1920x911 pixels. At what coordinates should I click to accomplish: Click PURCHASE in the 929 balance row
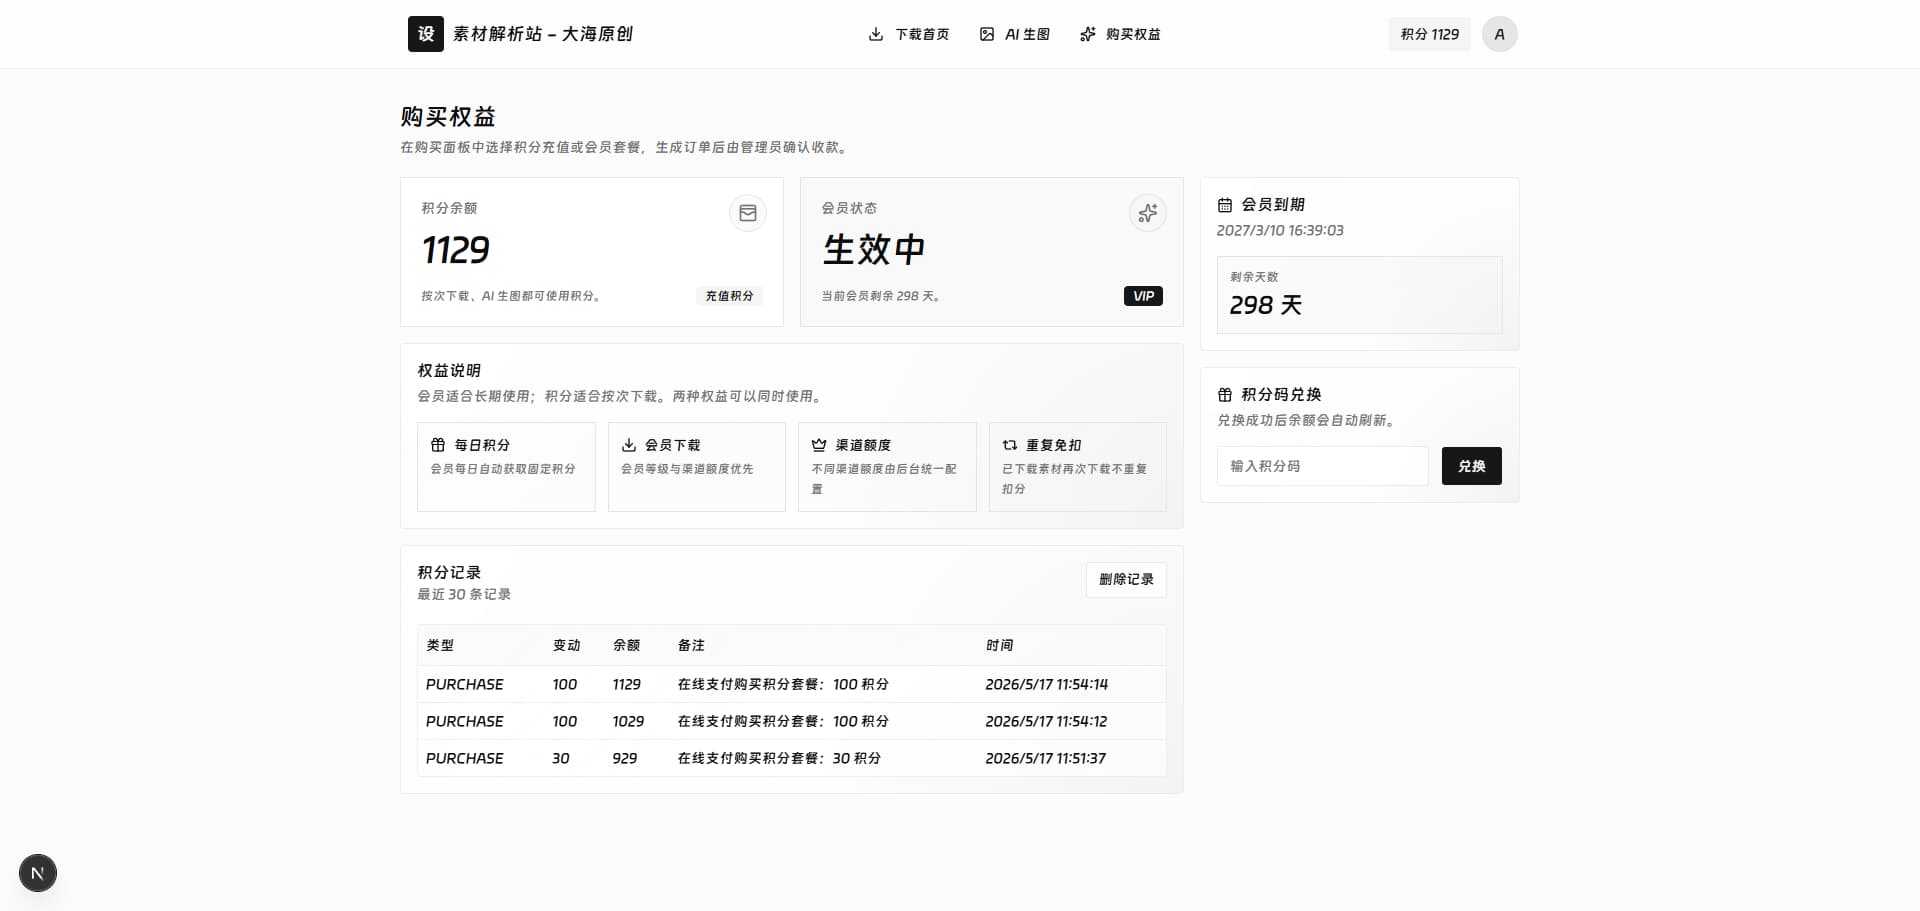464,759
